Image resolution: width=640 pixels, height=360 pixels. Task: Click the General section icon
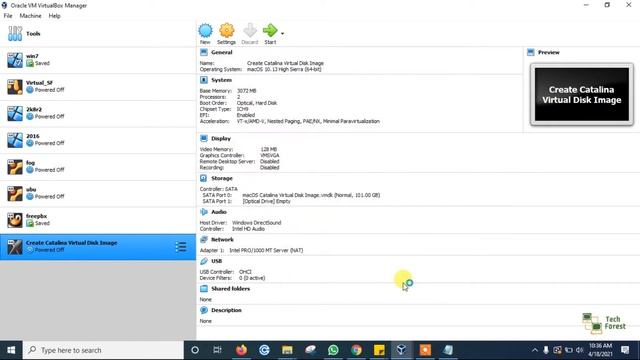coord(204,52)
